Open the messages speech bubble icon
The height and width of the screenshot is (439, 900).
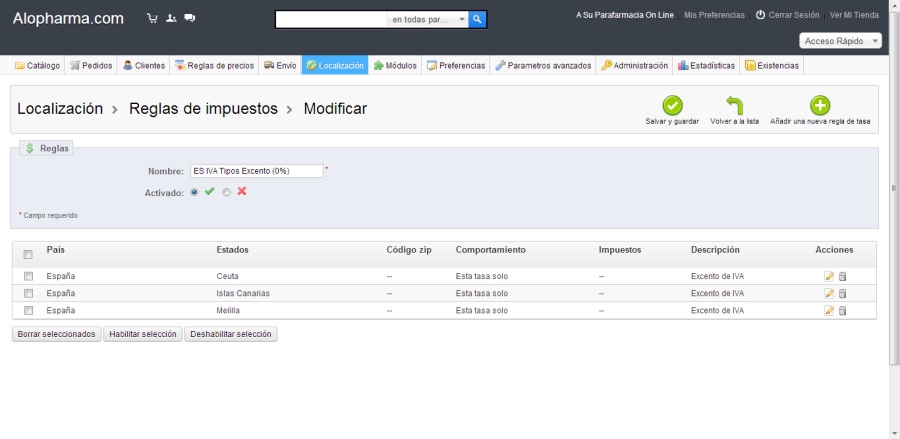190,18
